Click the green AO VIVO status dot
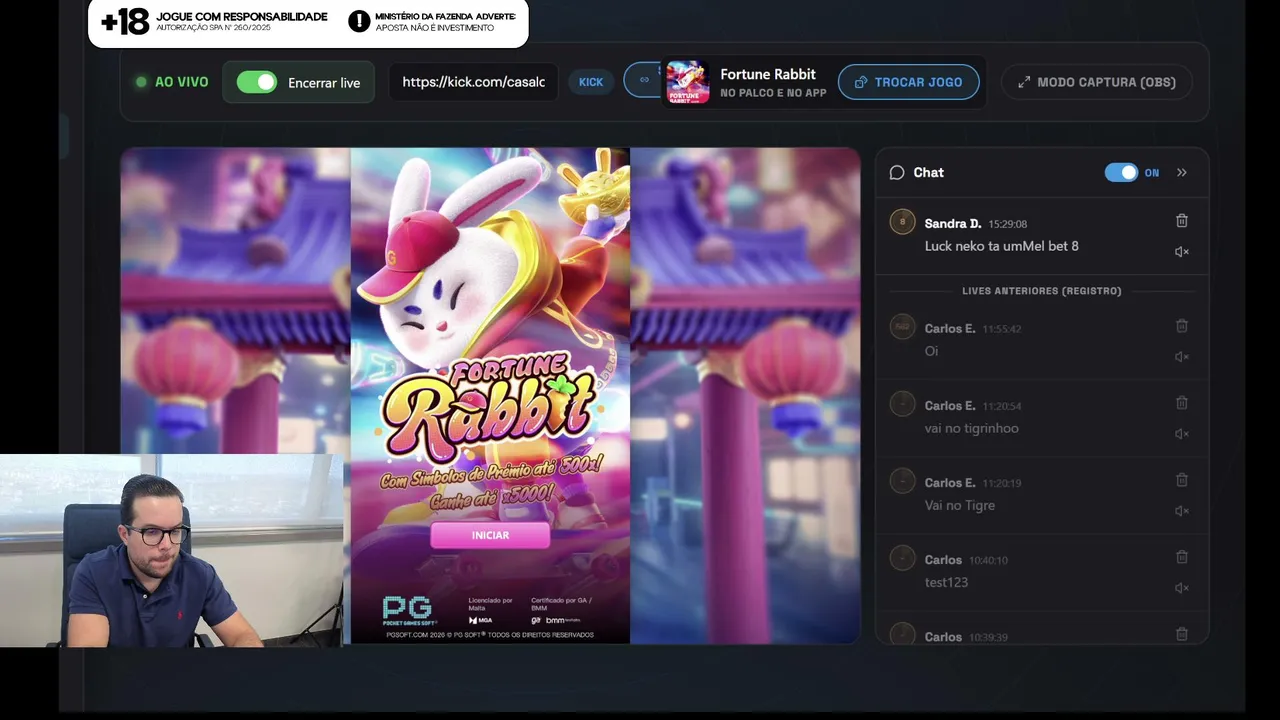Screen dimensions: 1280x720 point(141,82)
